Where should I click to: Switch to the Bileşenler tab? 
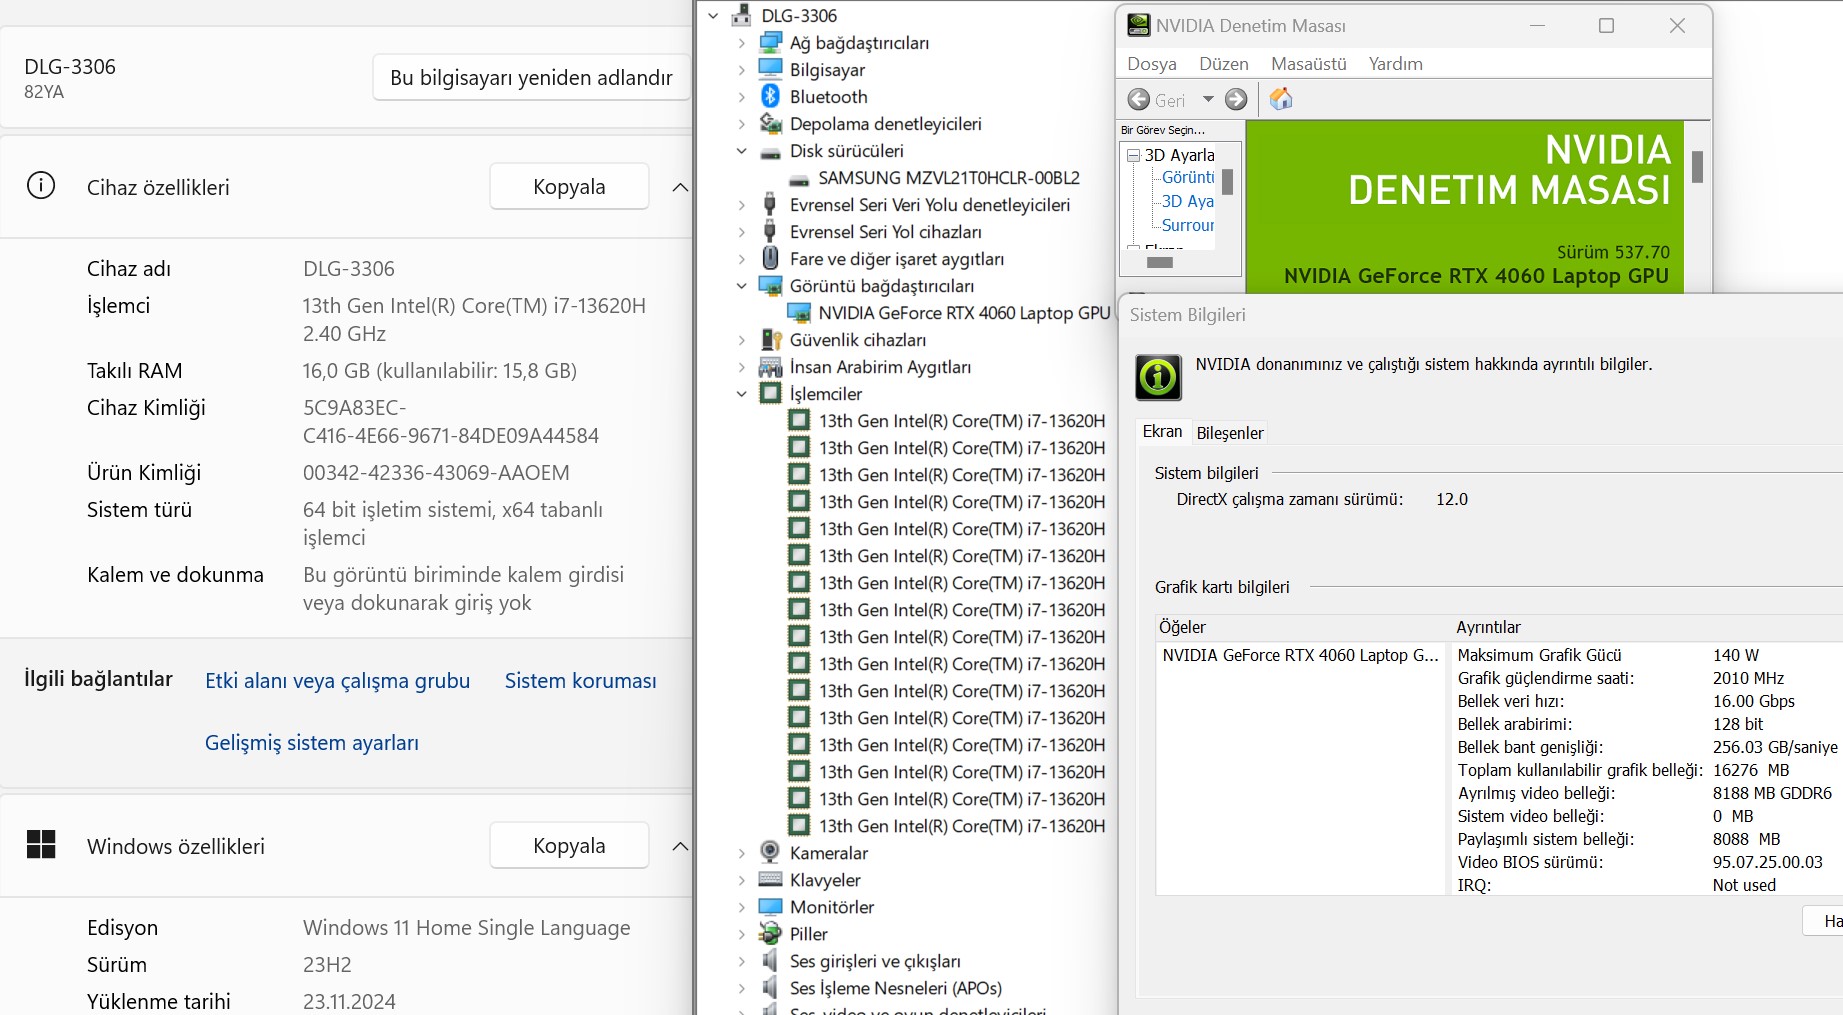pos(1230,433)
